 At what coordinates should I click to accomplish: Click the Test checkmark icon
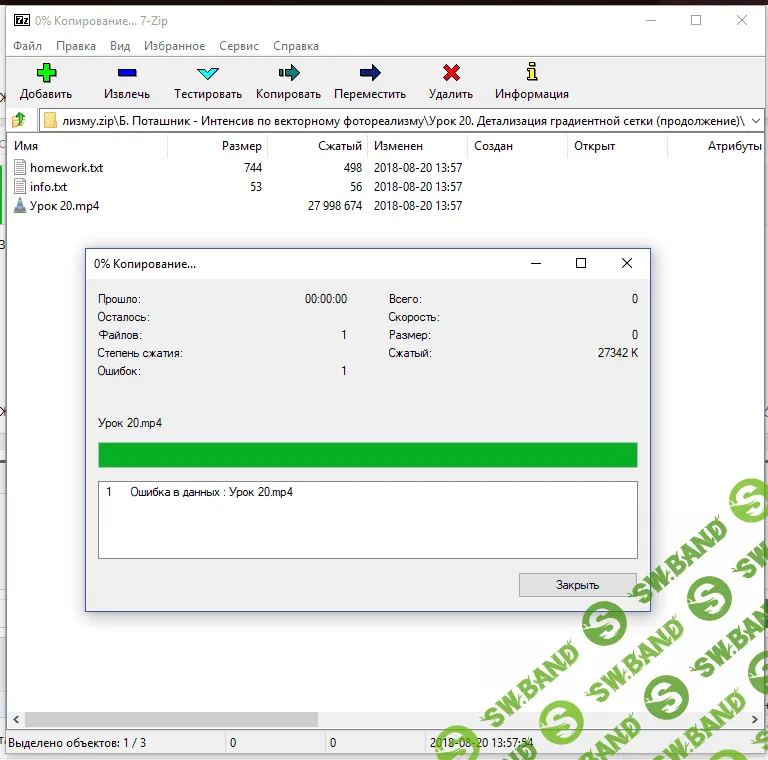click(208, 73)
